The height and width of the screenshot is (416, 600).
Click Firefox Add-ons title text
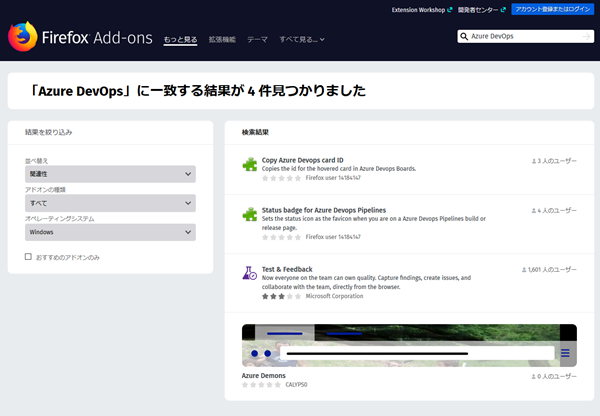click(x=97, y=38)
